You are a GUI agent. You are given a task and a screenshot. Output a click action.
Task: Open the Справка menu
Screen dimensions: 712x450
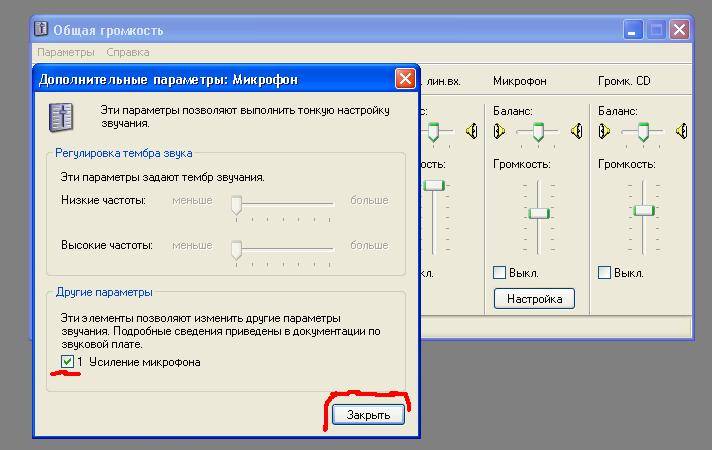pos(128,52)
